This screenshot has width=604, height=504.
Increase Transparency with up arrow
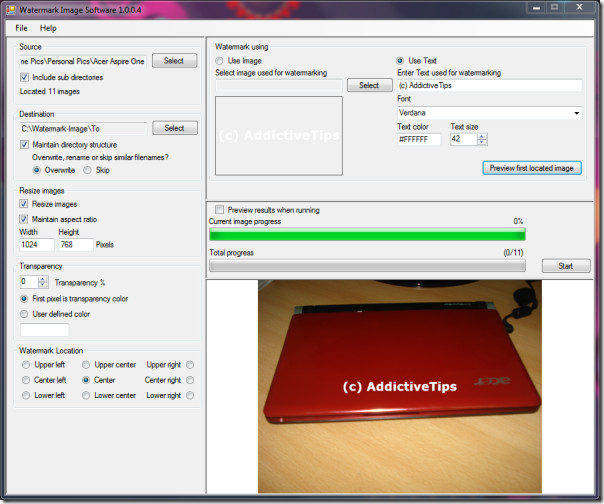[43, 279]
